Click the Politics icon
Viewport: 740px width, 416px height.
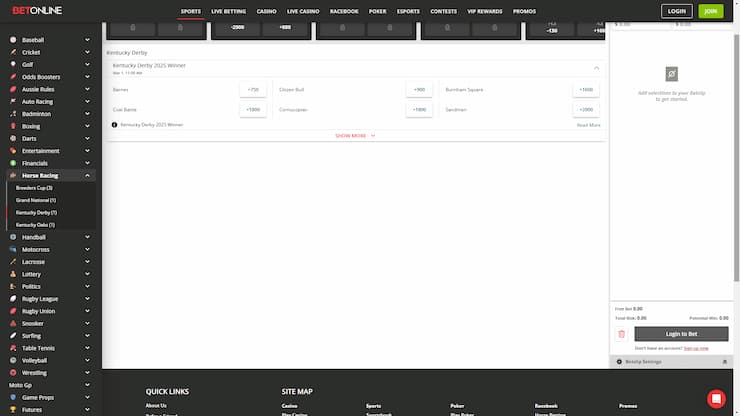pyautogui.click(x=13, y=286)
